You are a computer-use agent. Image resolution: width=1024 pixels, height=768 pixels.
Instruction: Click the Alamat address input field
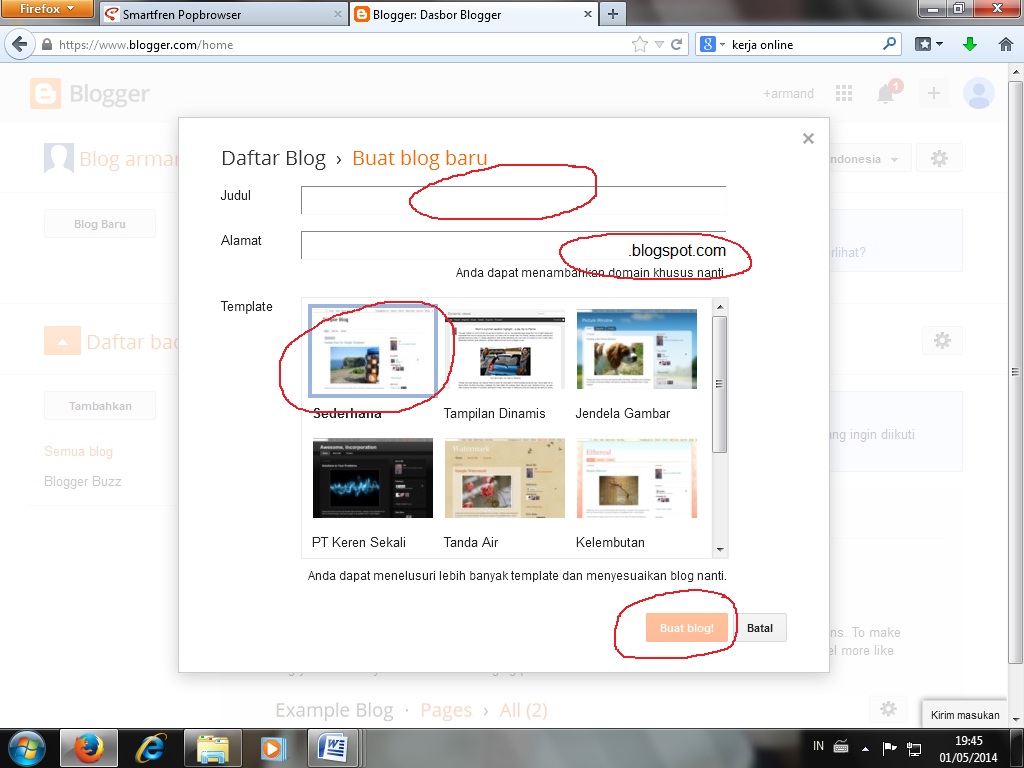click(x=513, y=245)
